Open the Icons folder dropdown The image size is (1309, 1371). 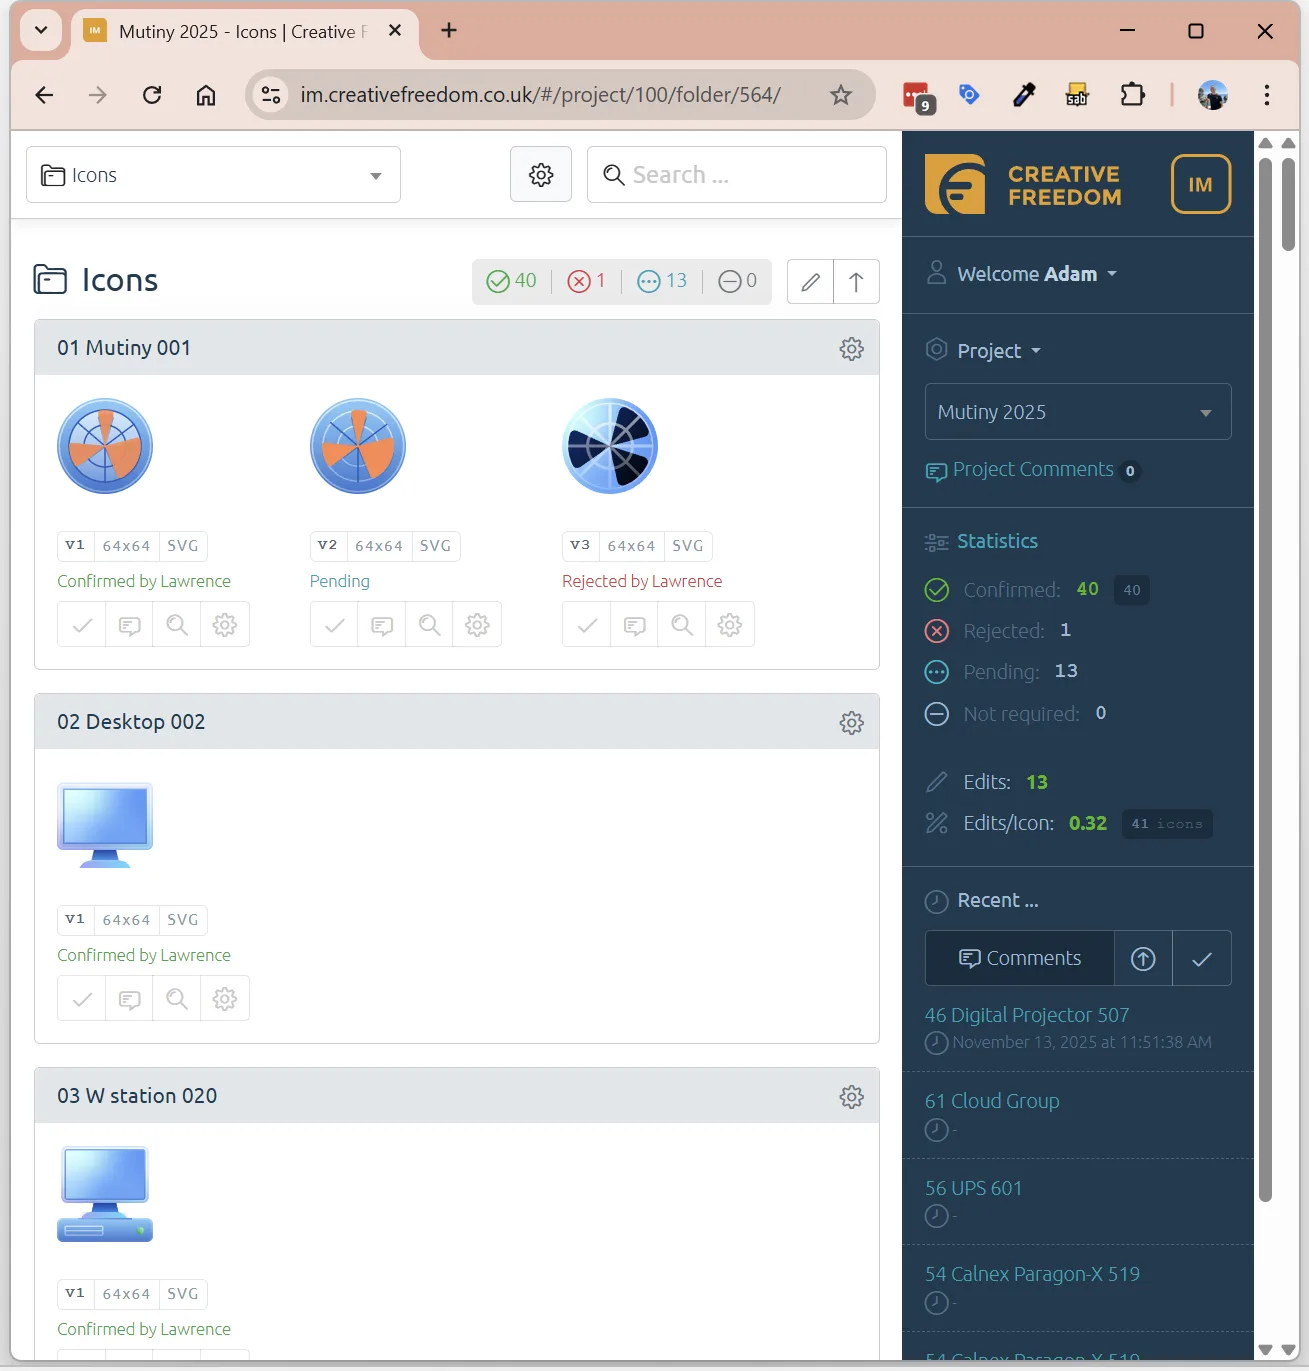click(x=213, y=174)
